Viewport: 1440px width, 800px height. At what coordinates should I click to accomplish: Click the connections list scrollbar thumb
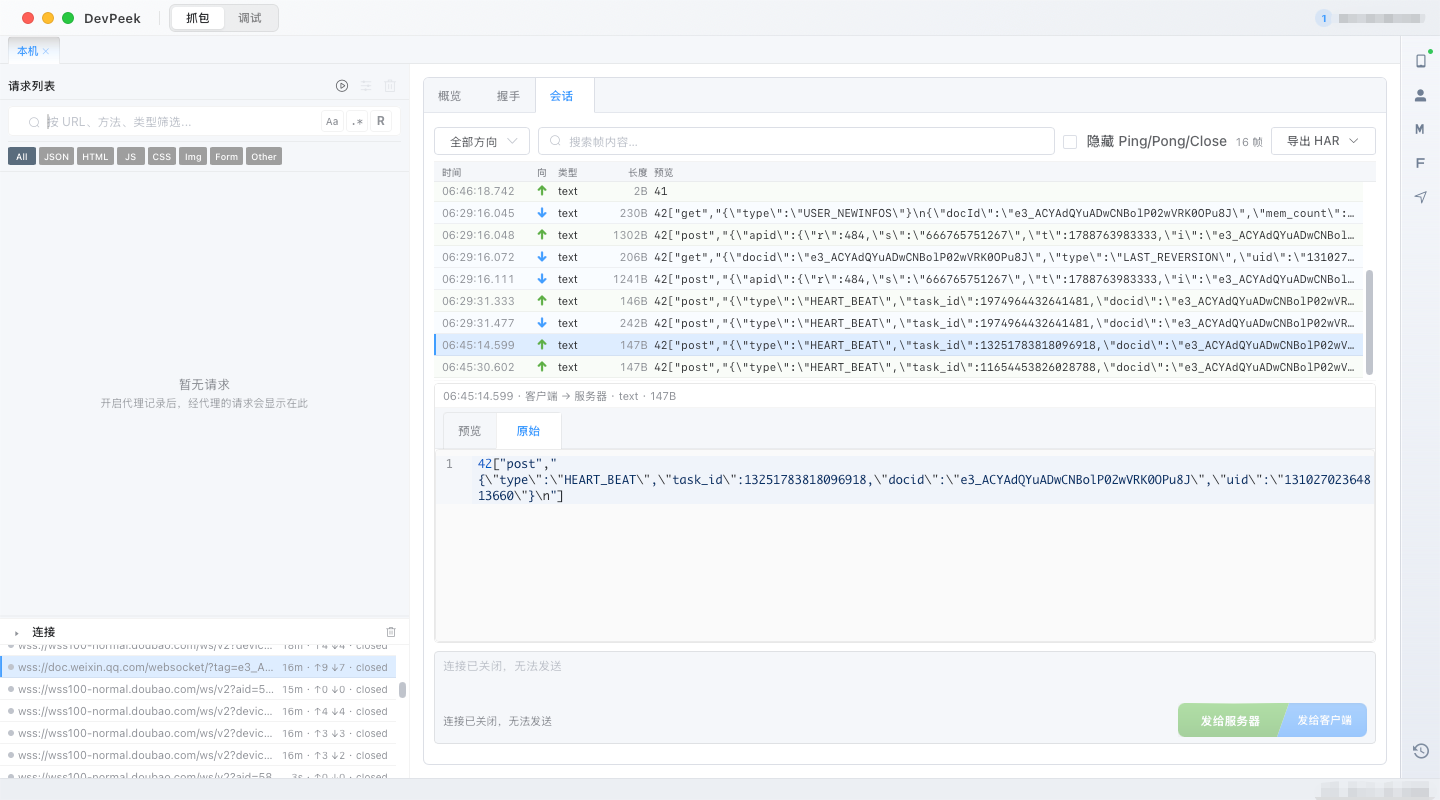click(x=402, y=690)
